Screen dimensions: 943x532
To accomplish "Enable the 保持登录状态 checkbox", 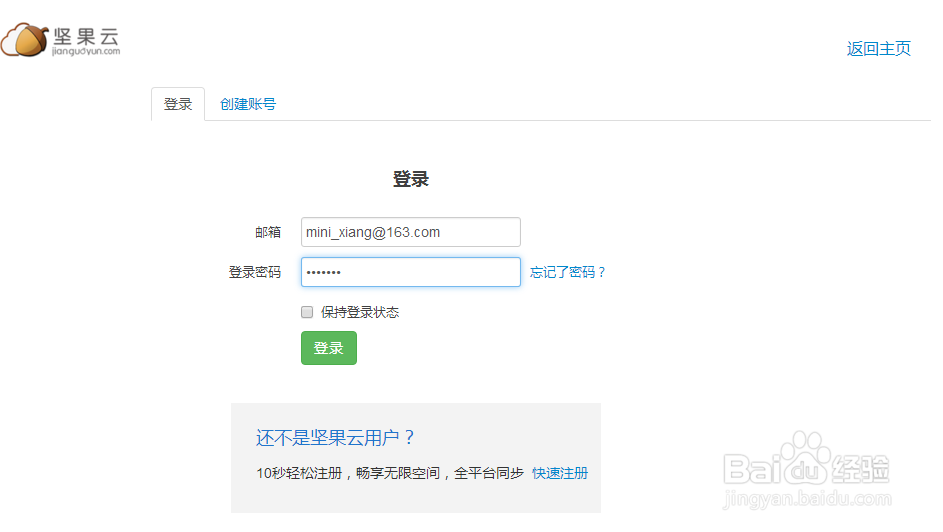I will (x=307, y=312).
